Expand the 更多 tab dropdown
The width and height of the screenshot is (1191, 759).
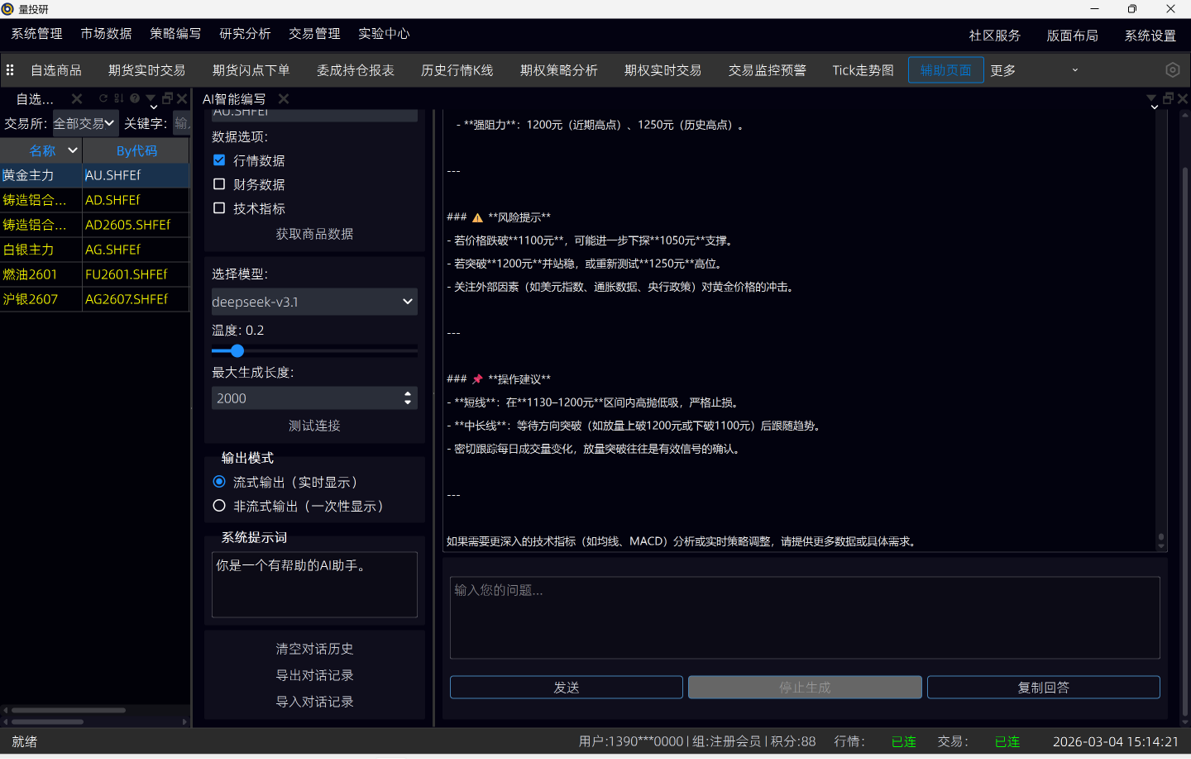click(x=1074, y=70)
